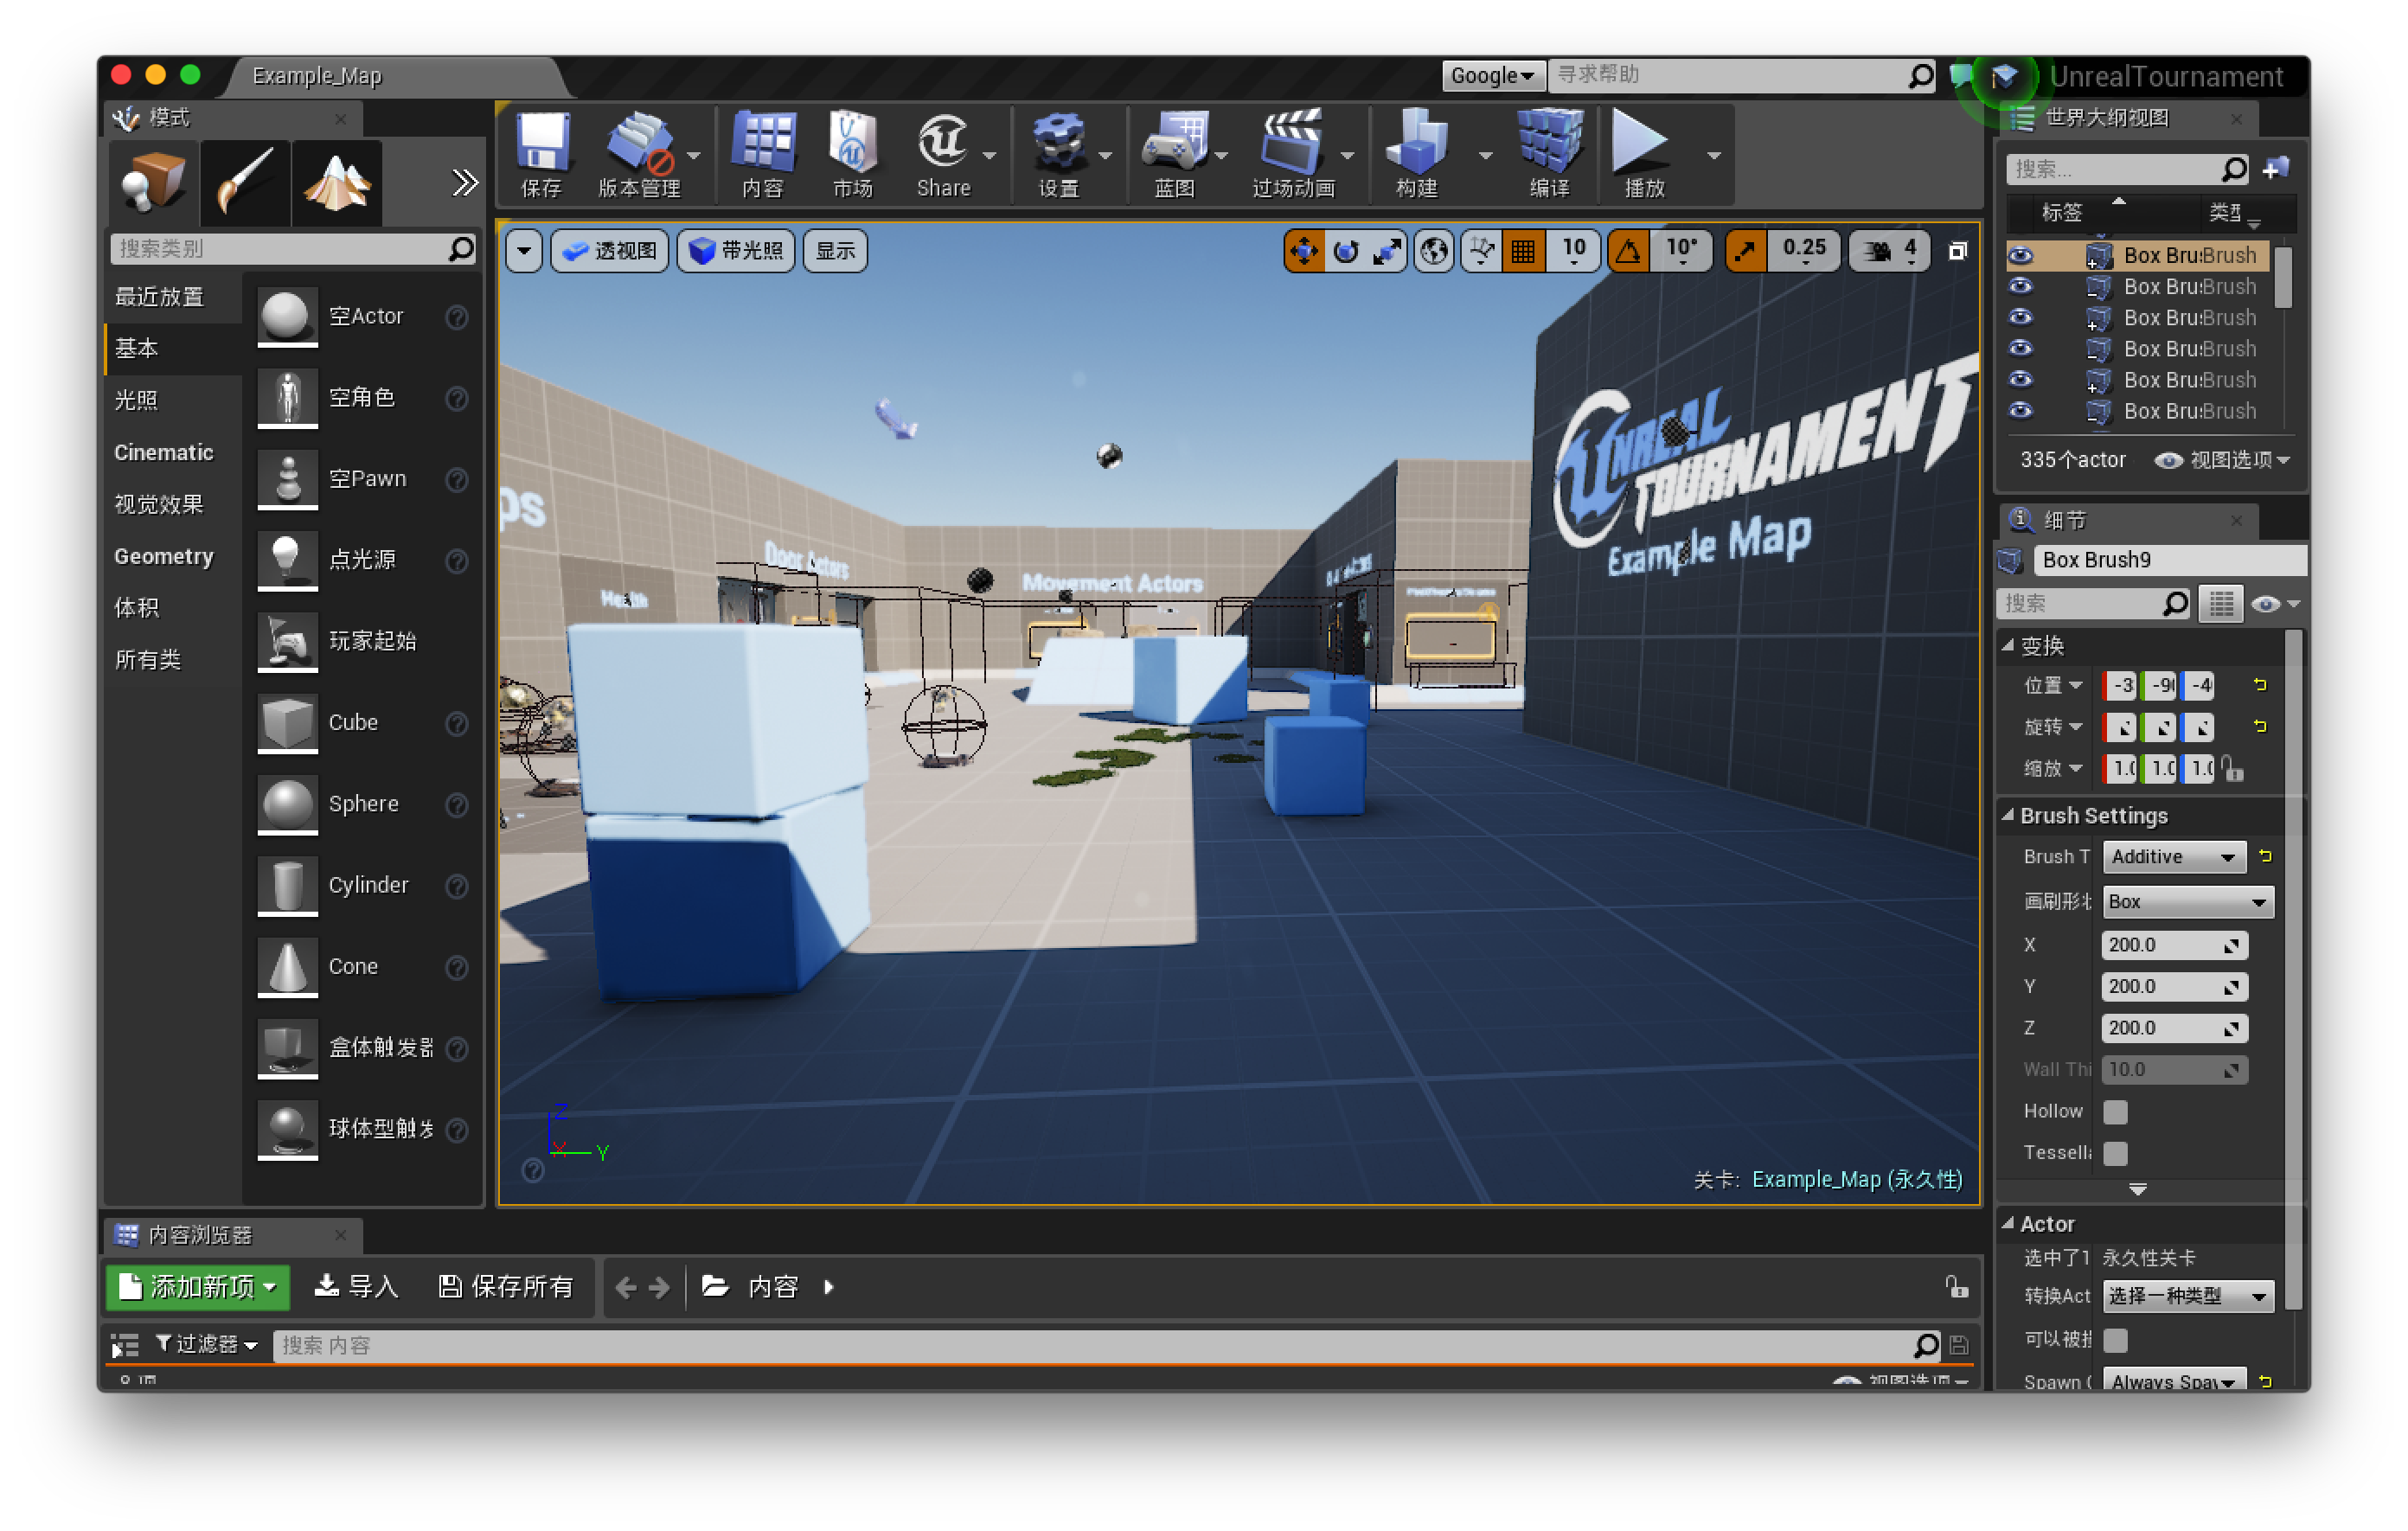The width and height of the screenshot is (2408, 1531).
Task: Select the Cinematic category tab
Action: (164, 452)
